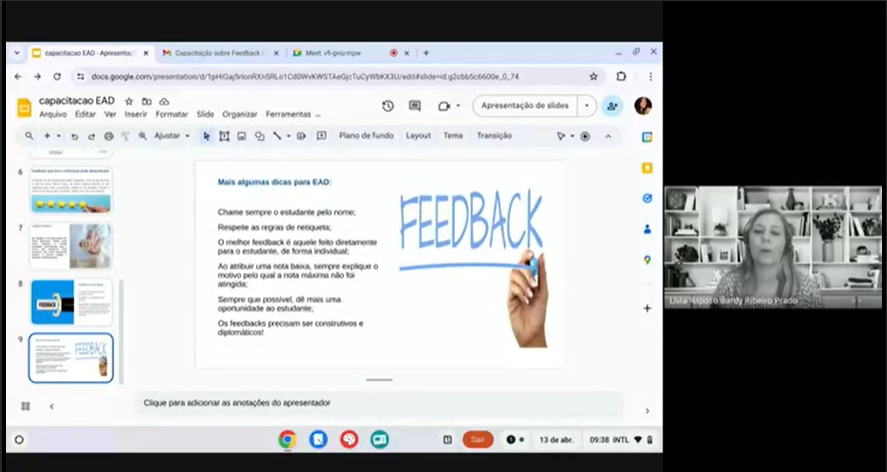This screenshot has width=887, height=472.
Task: Expand the line tool dropdown arrow
Action: (x=289, y=136)
